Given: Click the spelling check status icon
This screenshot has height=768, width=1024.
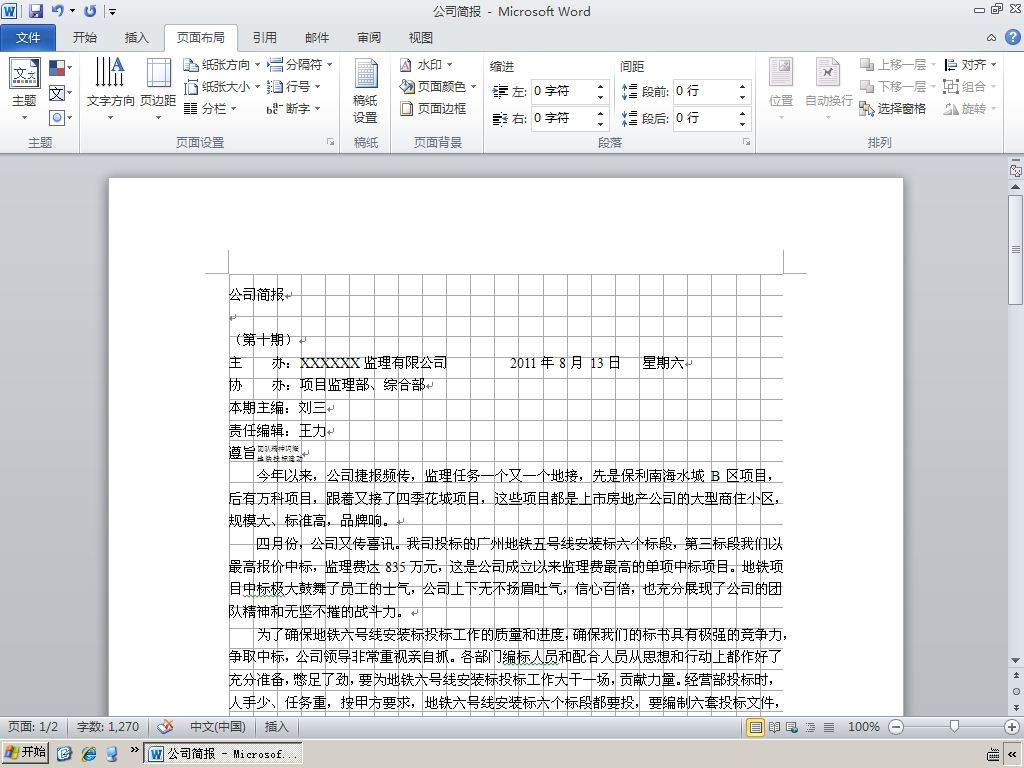Looking at the screenshot, I should pos(165,726).
